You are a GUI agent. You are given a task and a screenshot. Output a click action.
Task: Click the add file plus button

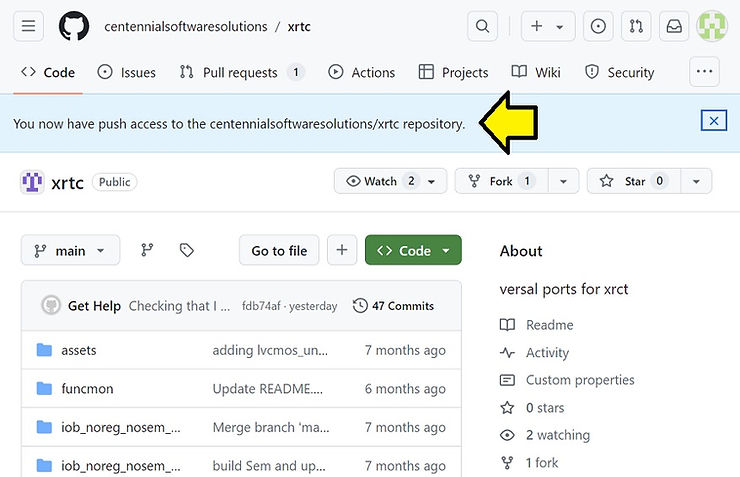341,250
